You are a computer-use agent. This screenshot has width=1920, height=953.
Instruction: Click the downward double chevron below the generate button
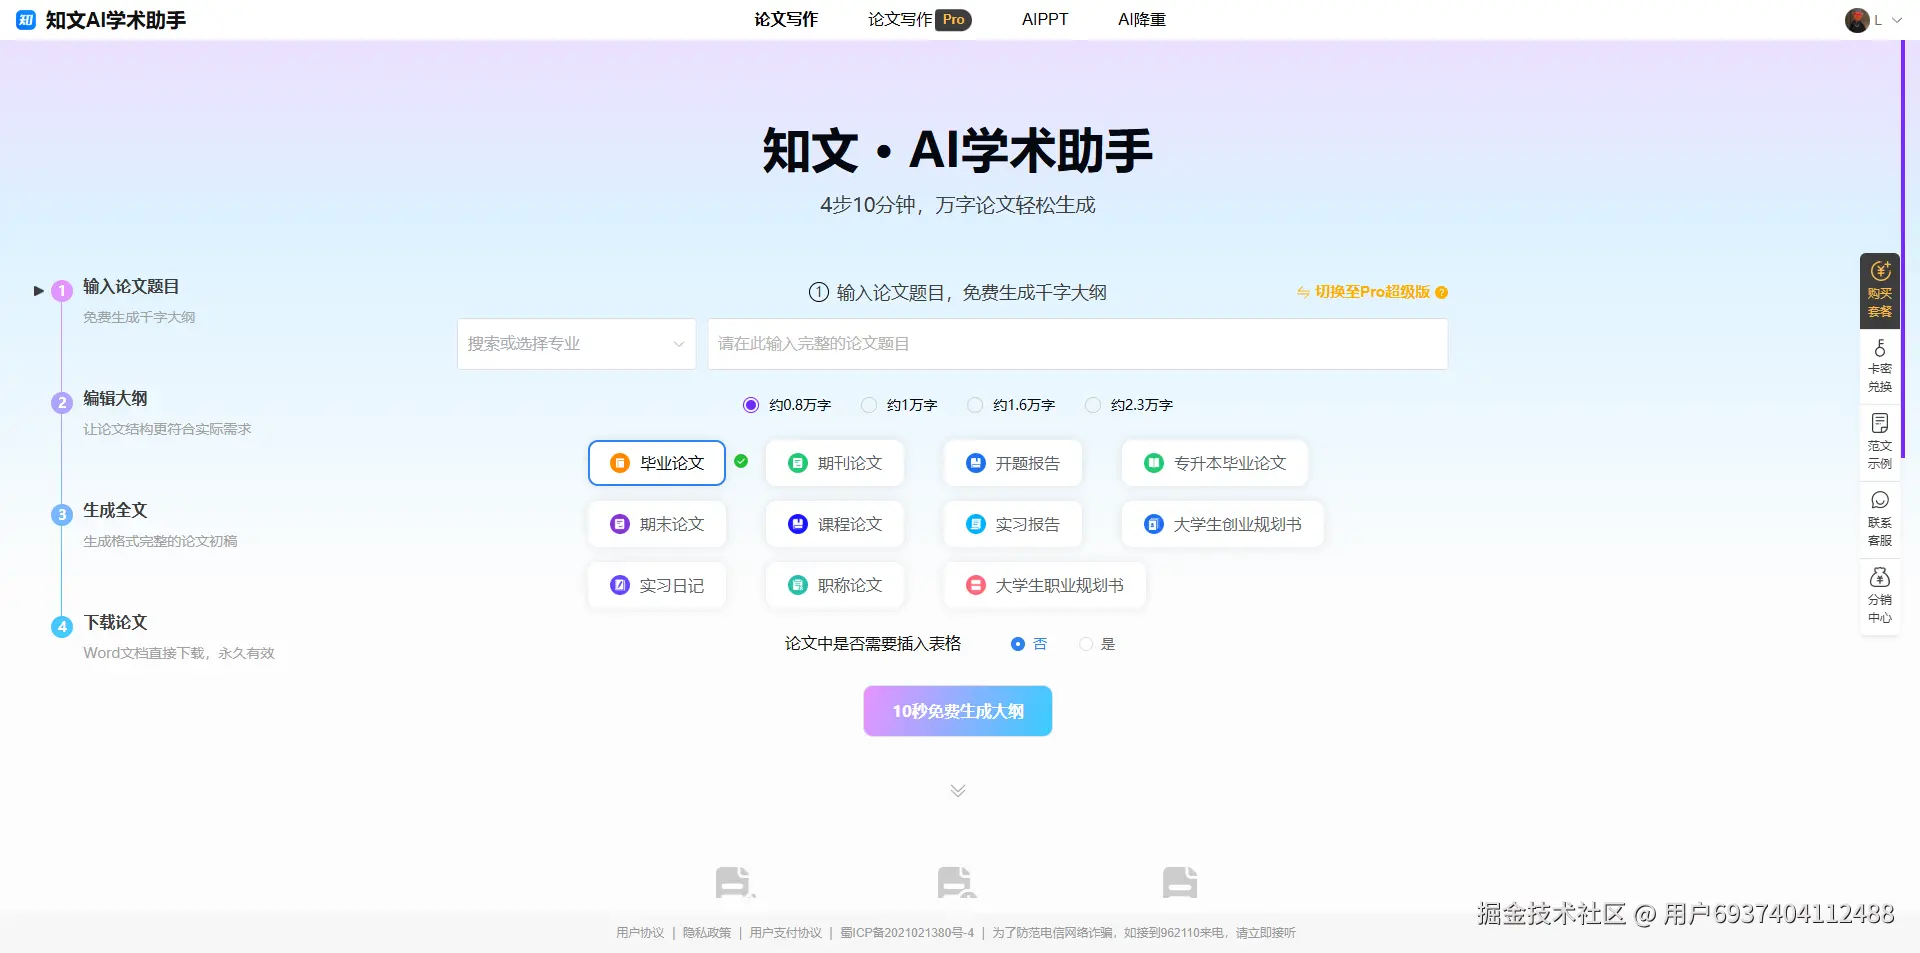click(x=957, y=789)
